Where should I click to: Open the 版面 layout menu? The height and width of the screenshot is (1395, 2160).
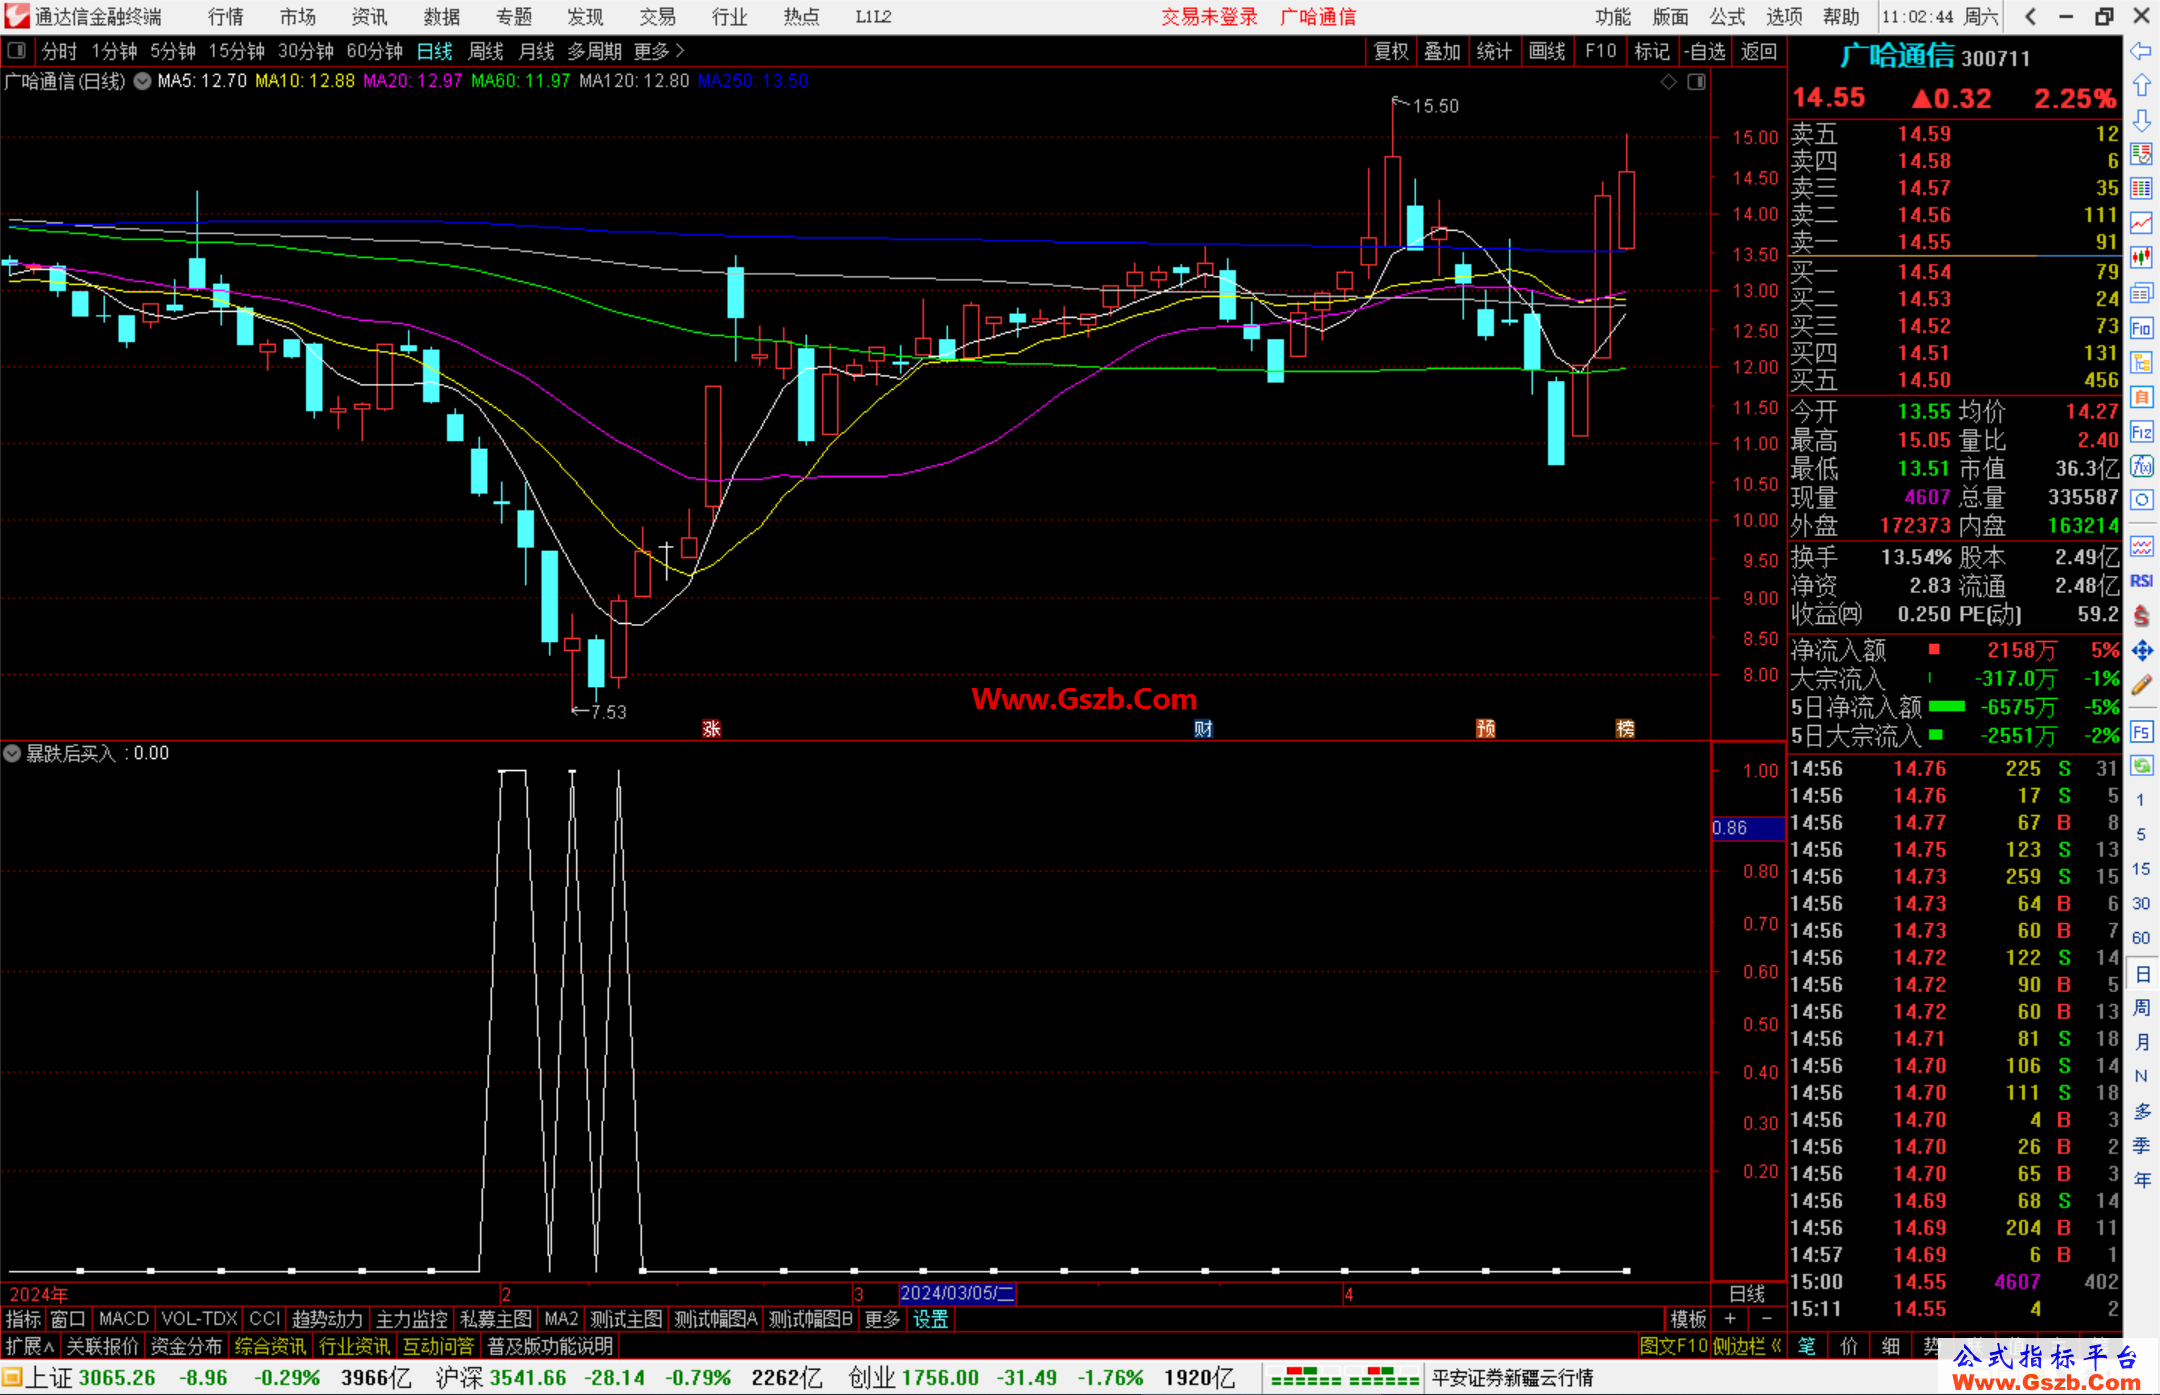1670,17
